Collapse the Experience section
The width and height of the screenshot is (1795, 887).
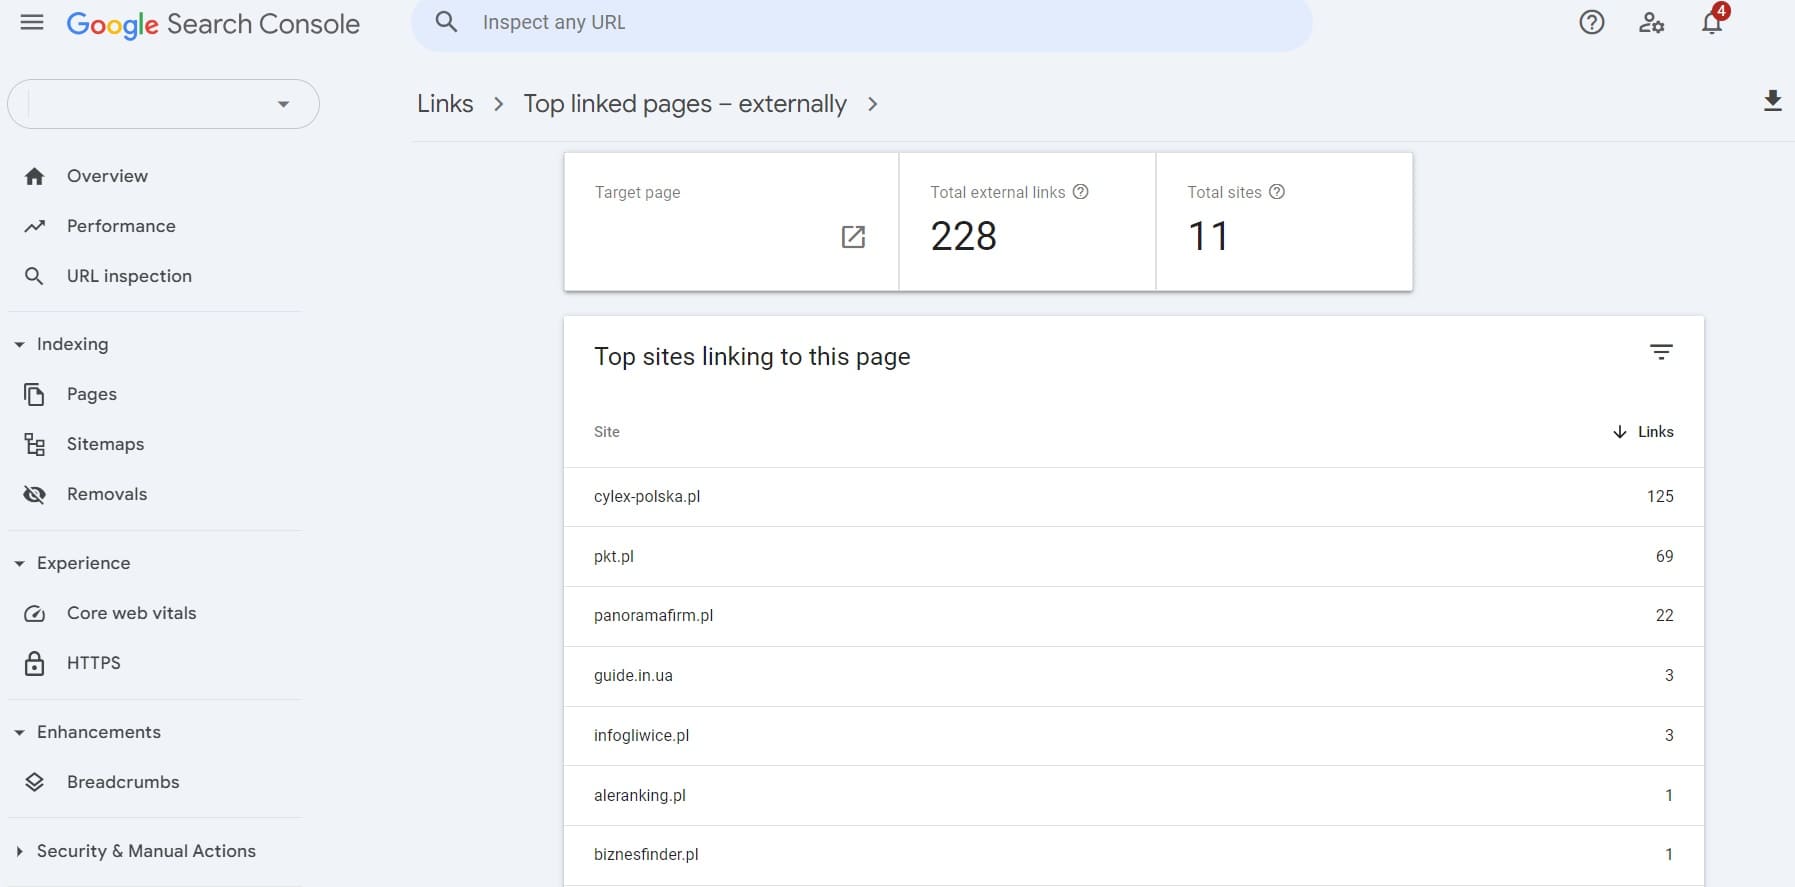(x=19, y=563)
